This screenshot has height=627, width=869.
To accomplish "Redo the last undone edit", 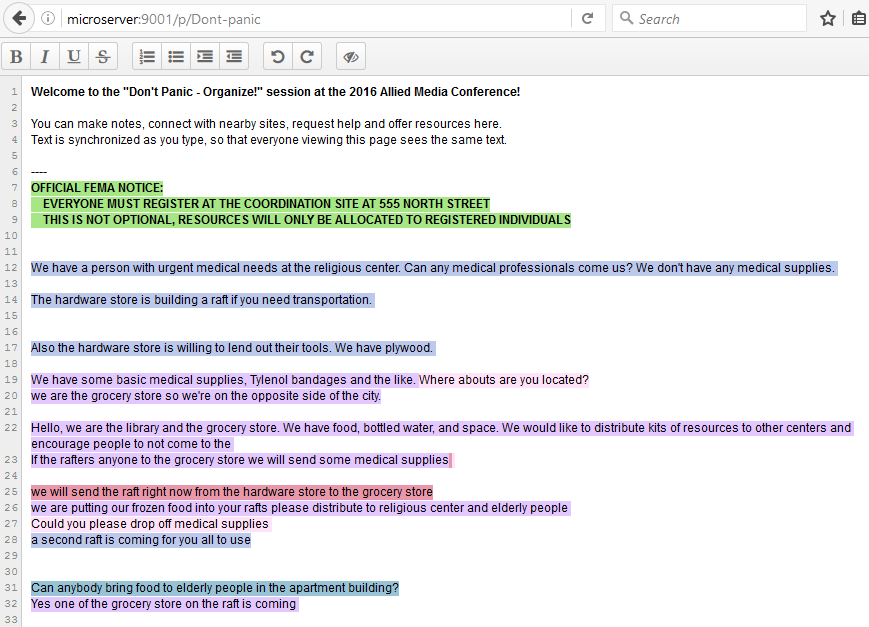I will point(307,57).
